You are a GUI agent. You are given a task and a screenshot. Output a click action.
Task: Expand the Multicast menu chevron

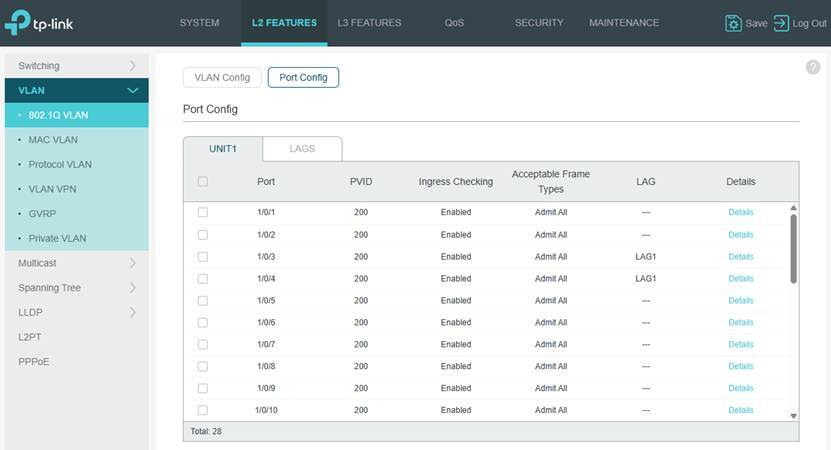[x=132, y=263]
